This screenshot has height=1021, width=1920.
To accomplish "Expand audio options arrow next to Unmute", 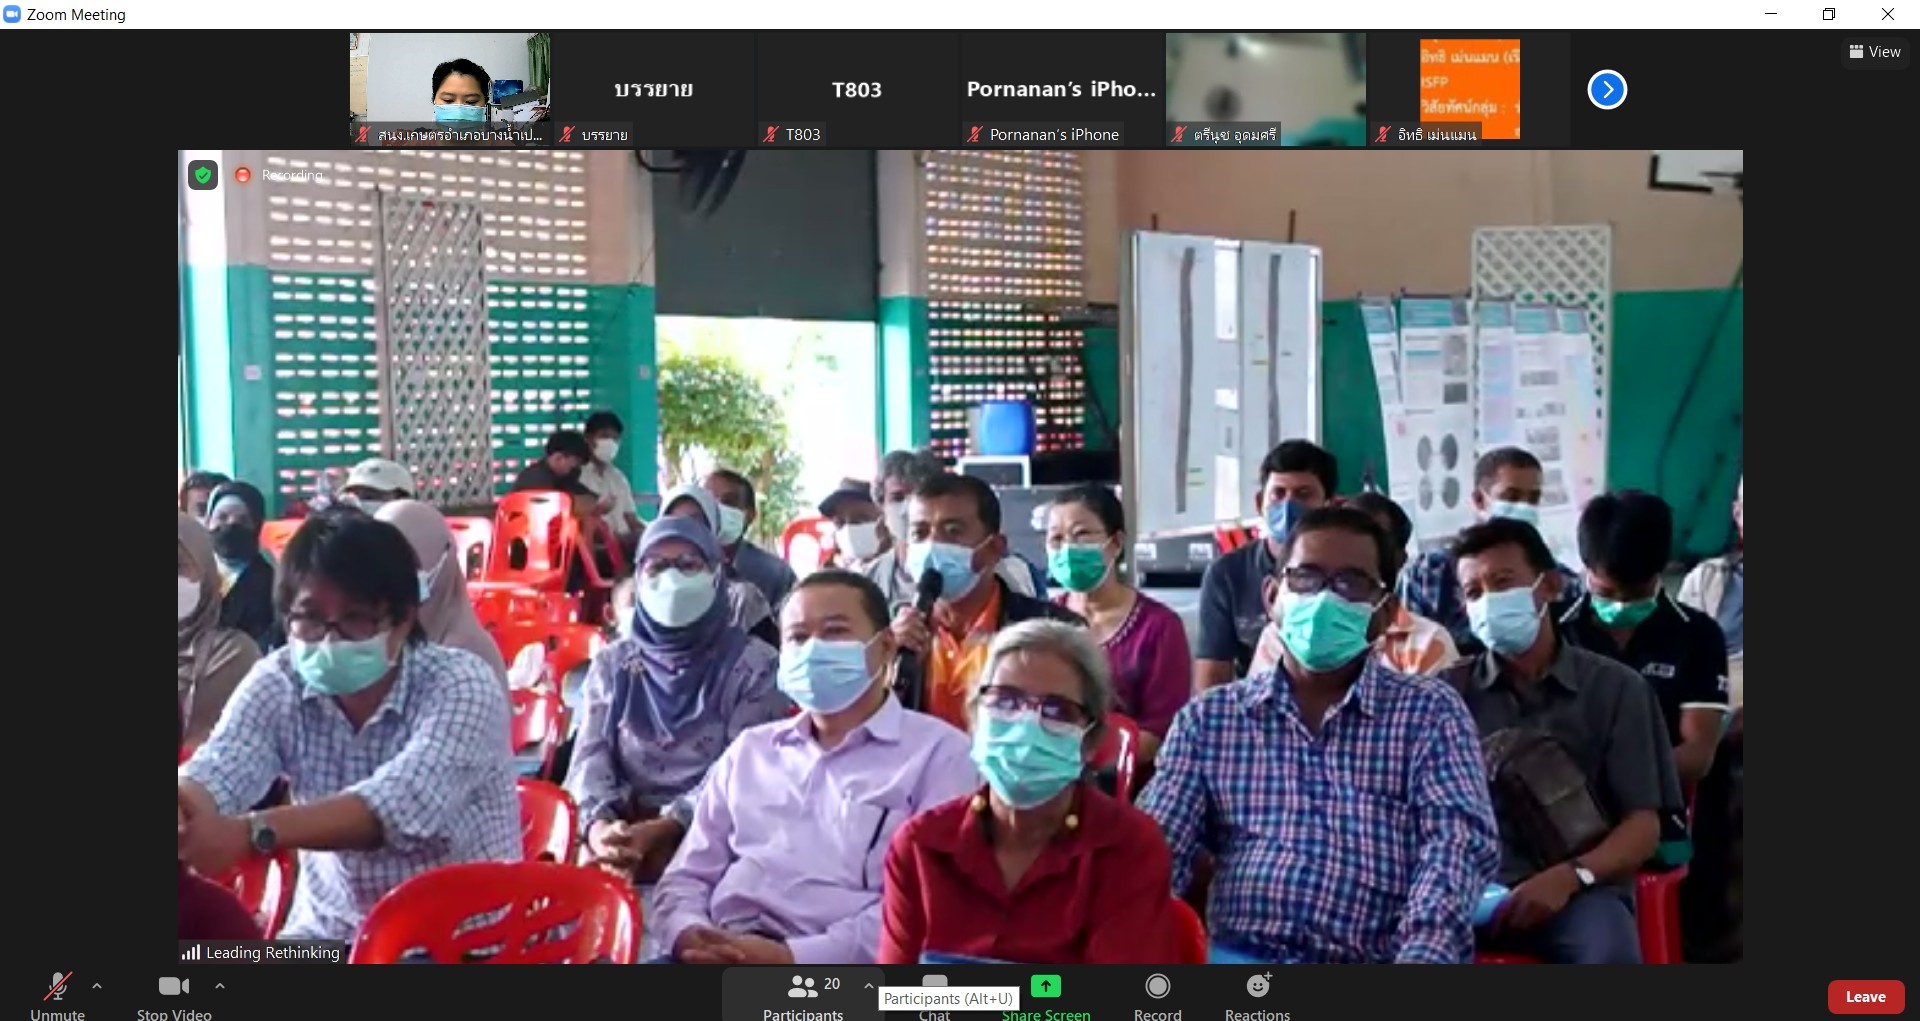I will (x=97, y=986).
